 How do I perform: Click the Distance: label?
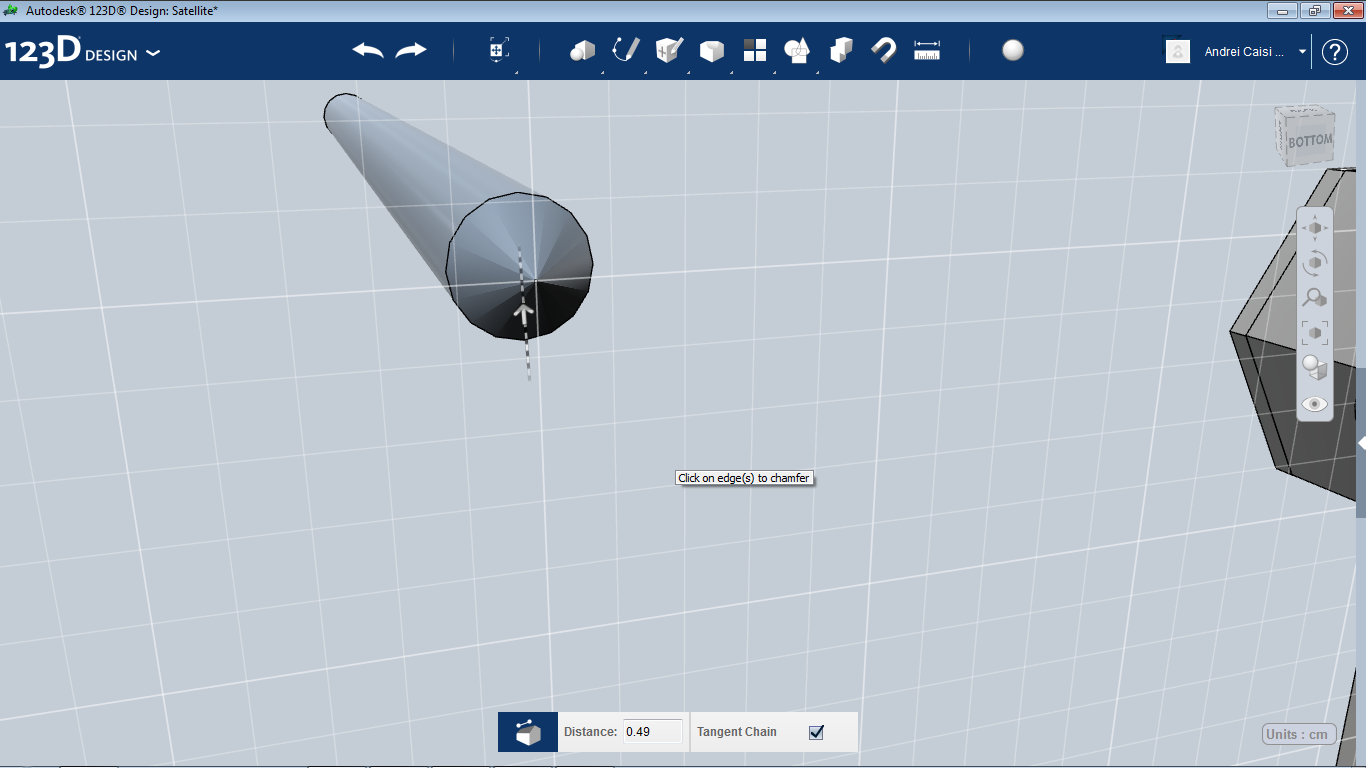pos(590,732)
